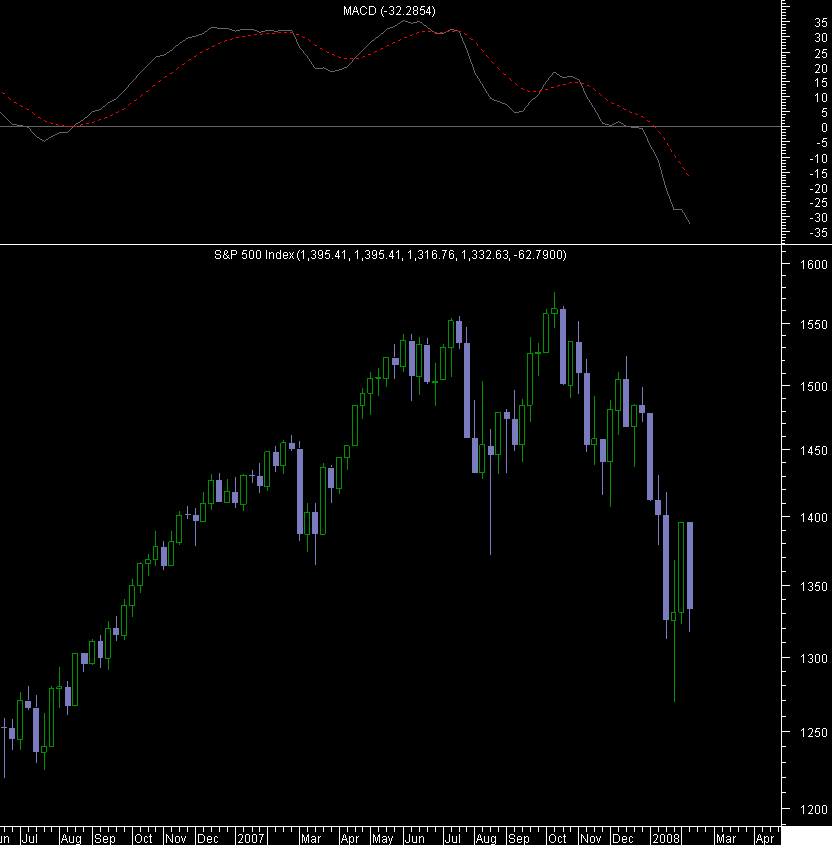Click the Mar label after 2008
Screen dimensions: 832x845
tap(726, 839)
